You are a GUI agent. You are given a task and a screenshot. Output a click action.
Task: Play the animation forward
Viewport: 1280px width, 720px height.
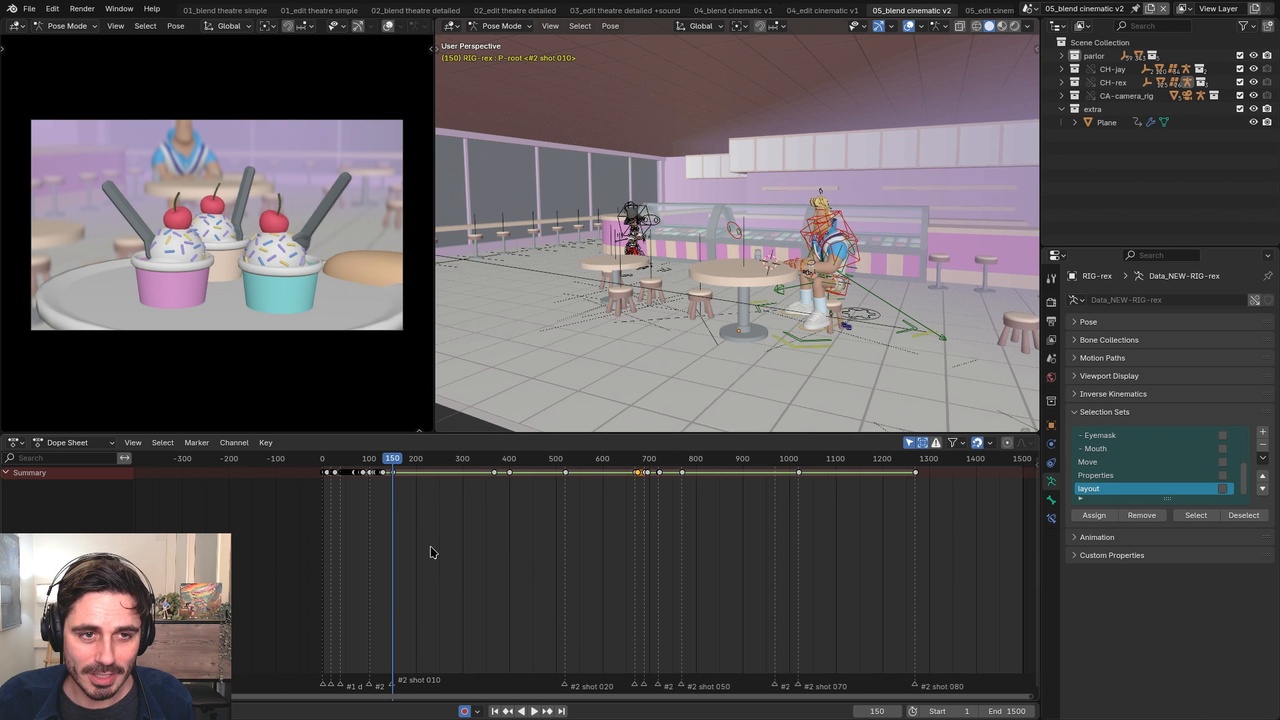point(534,711)
